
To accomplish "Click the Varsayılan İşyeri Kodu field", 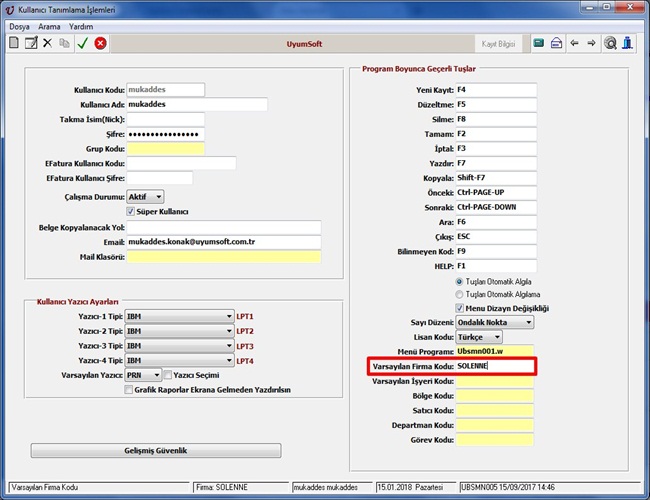I will [x=495, y=381].
